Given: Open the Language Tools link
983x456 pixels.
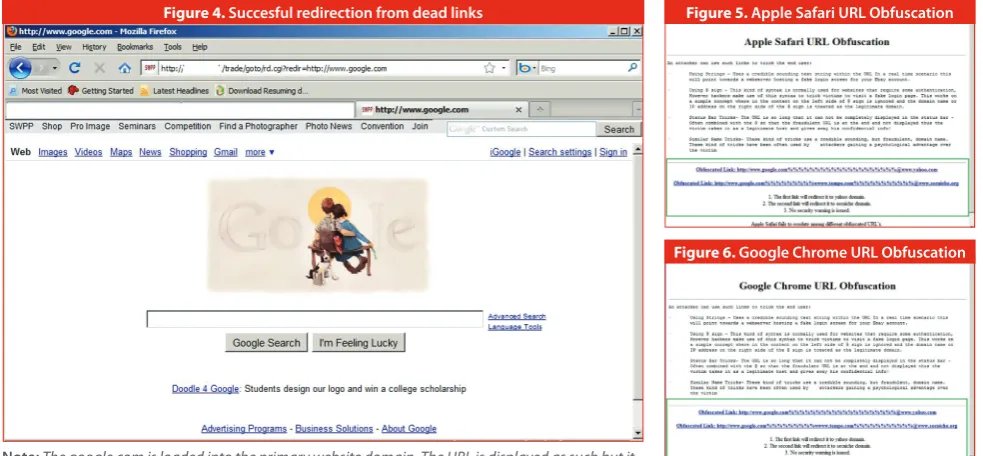Looking at the screenshot, I should point(515,327).
